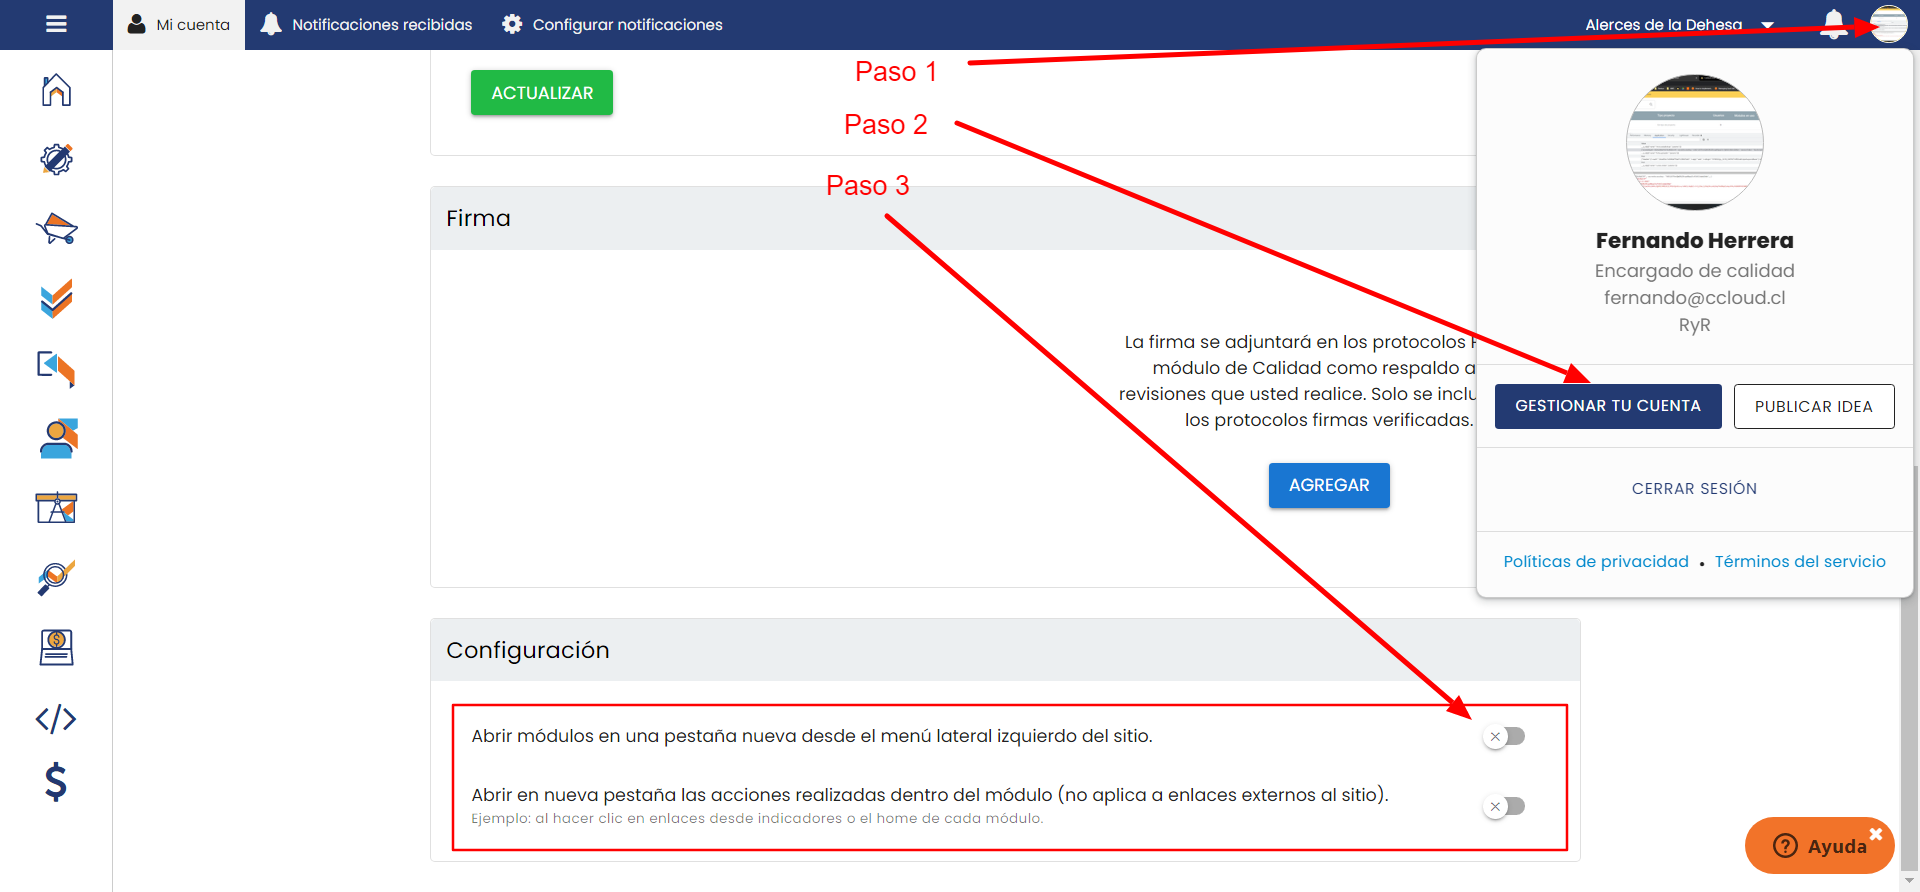Switch to Notificaciones recibidas tab
This screenshot has height=892, width=1920.
click(x=366, y=24)
